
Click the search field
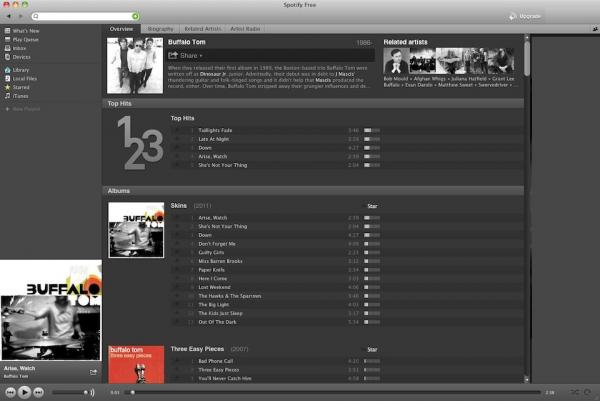click(85, 16)
